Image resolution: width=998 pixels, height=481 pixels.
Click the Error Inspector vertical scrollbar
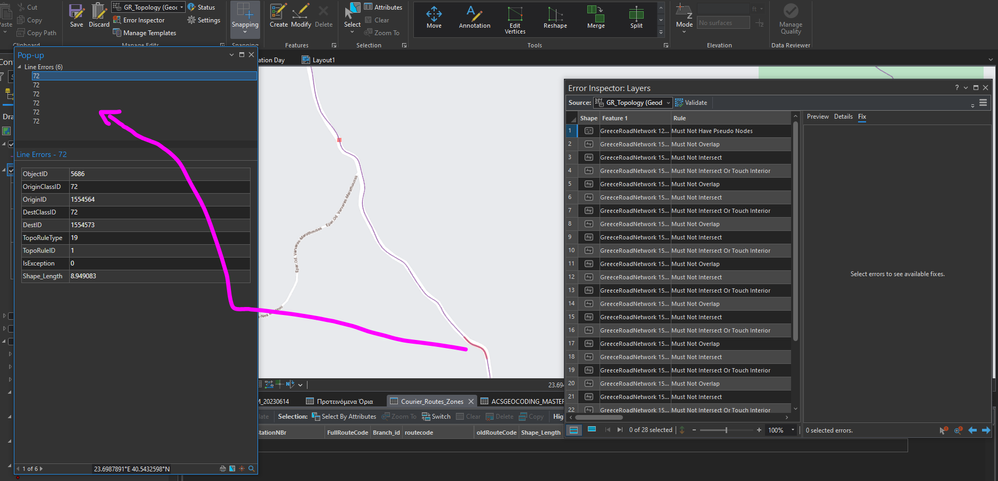795,230
